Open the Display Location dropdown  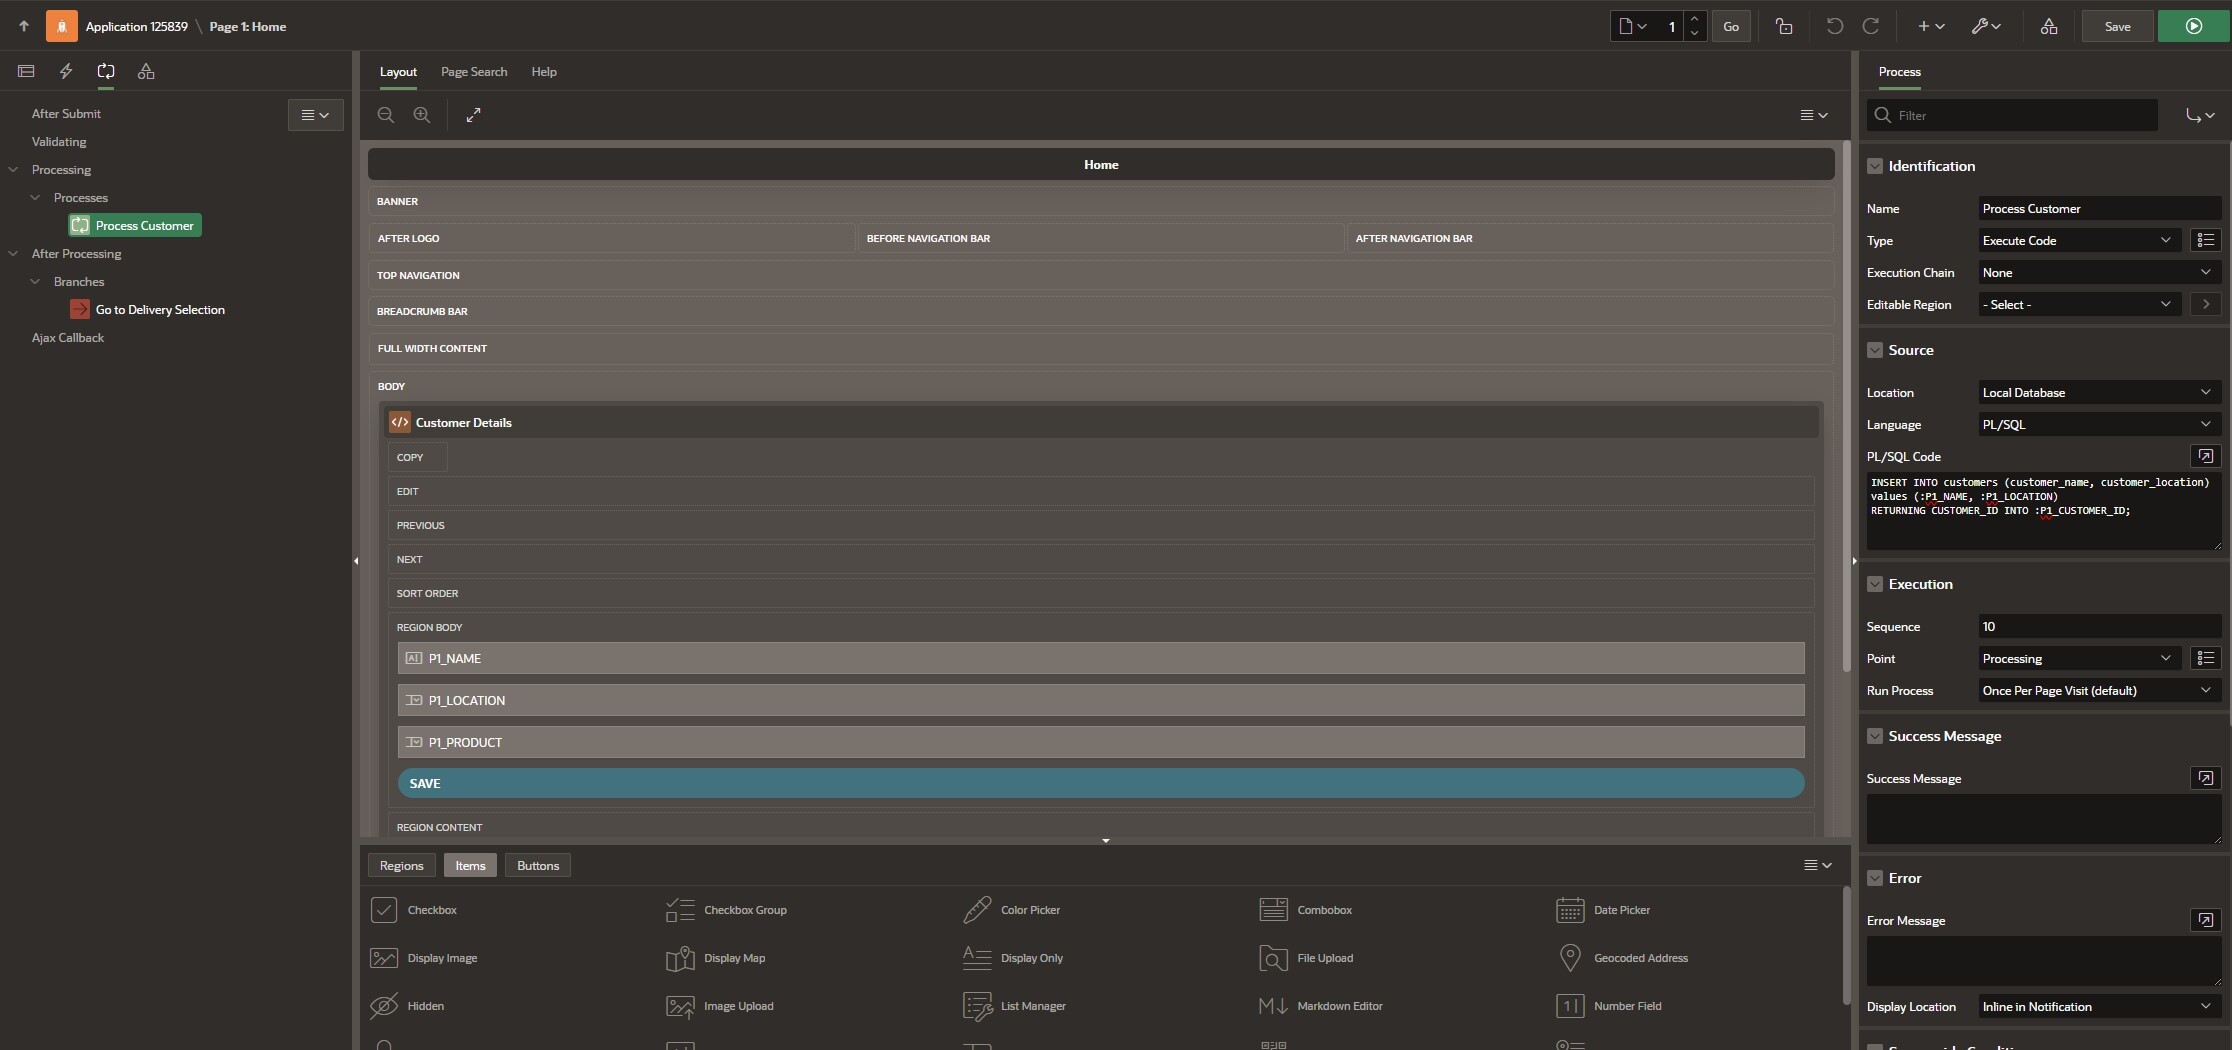point(2099,1006)
